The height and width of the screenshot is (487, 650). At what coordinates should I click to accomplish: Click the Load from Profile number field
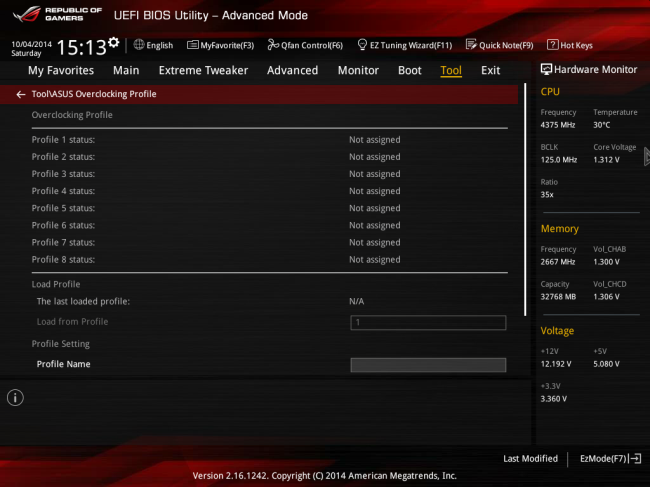(x=428, y=322)
